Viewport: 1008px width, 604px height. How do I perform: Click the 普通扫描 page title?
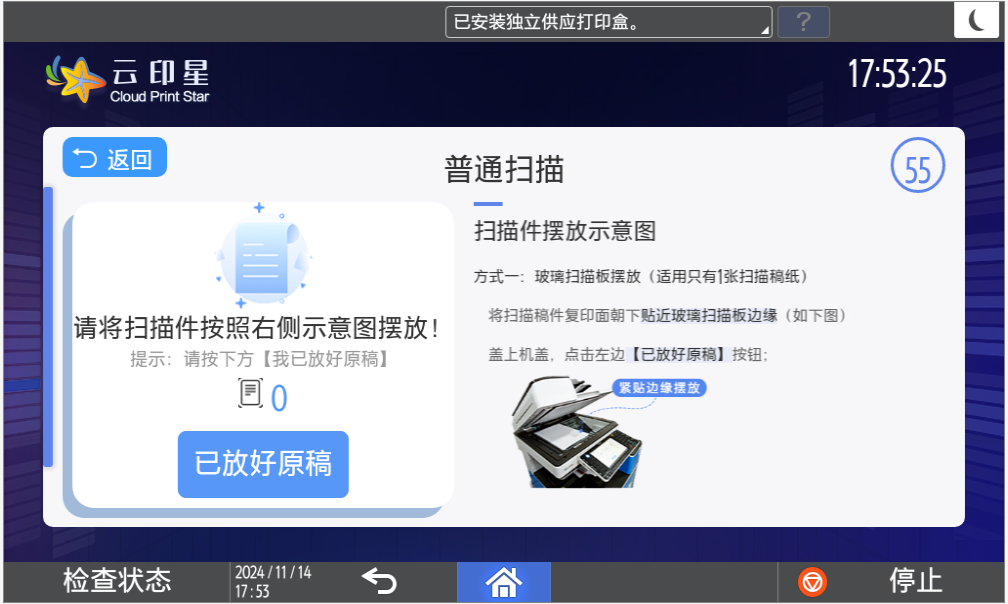coord(504,169)
